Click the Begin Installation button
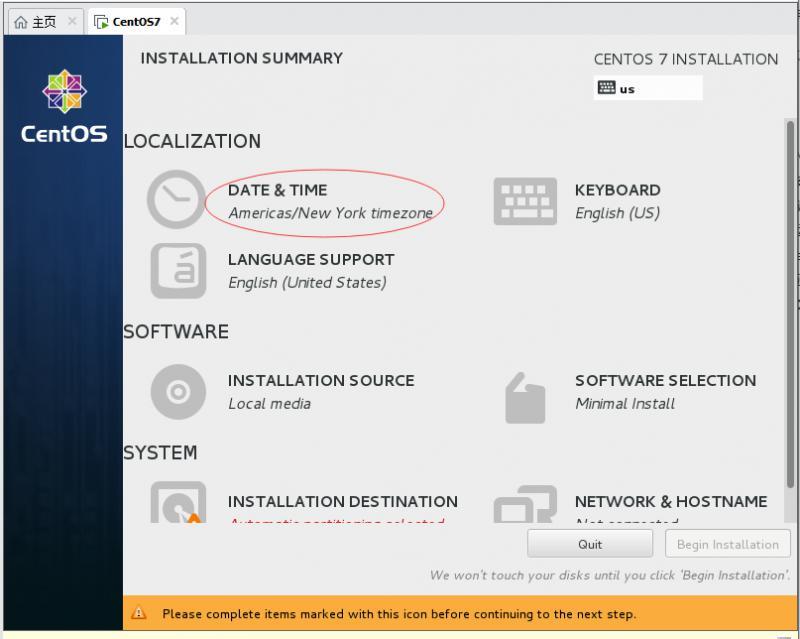This screenshot has height=639, width=800. (728, 544)
